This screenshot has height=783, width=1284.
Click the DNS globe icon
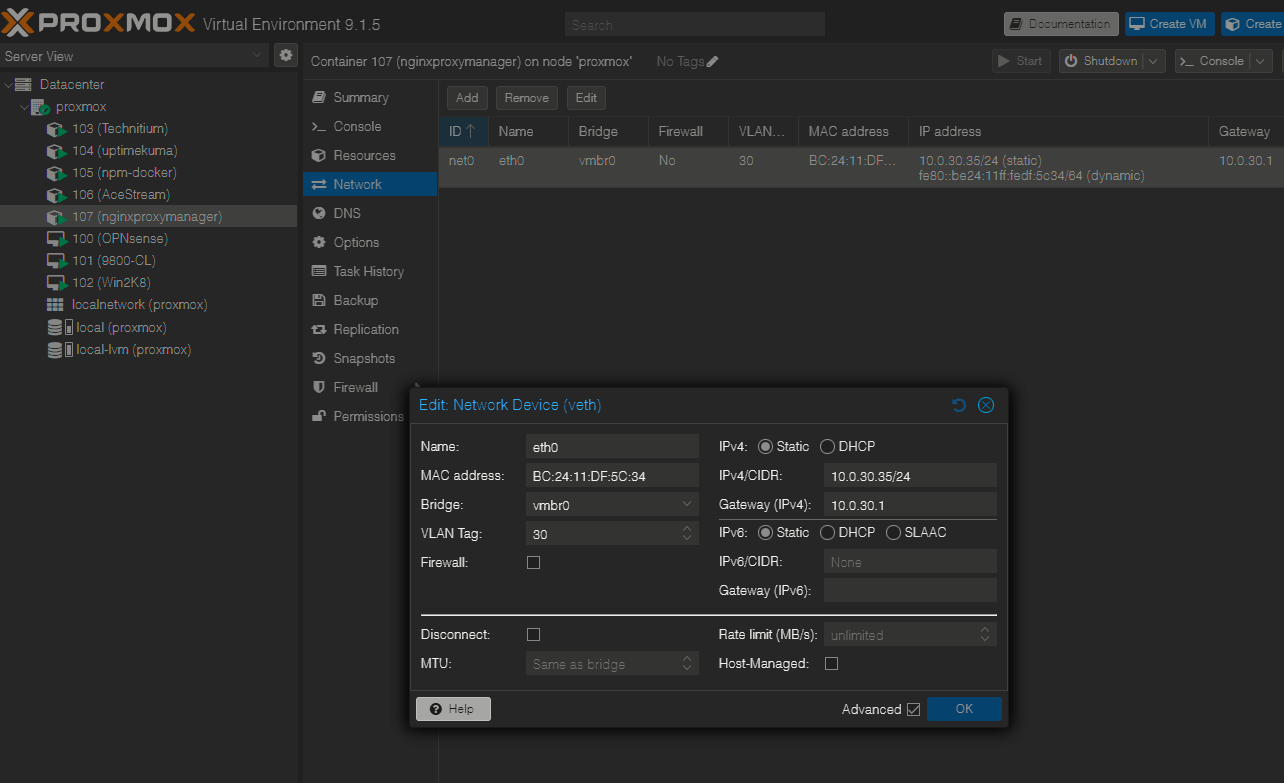319,213
